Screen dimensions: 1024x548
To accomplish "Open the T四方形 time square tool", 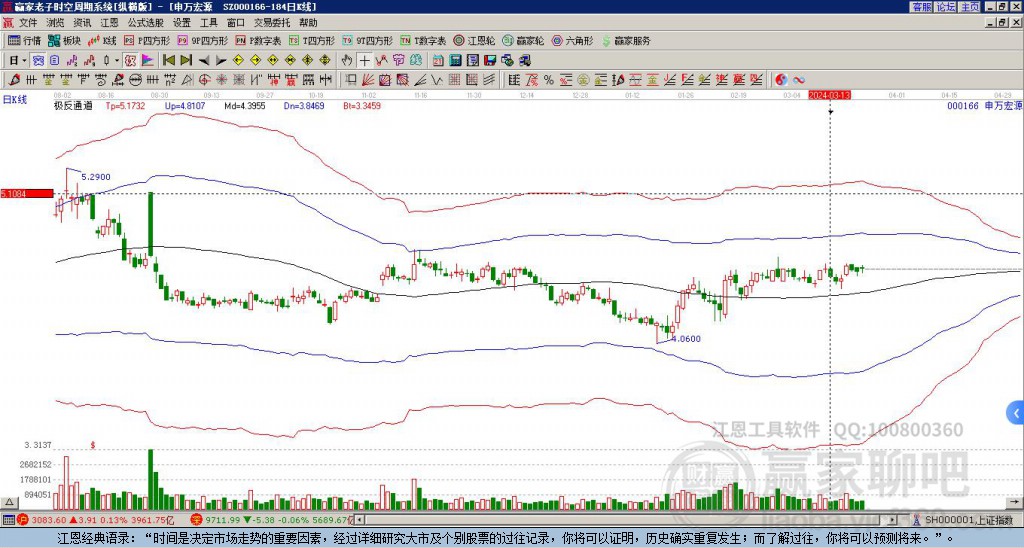I will click(312, 40).
